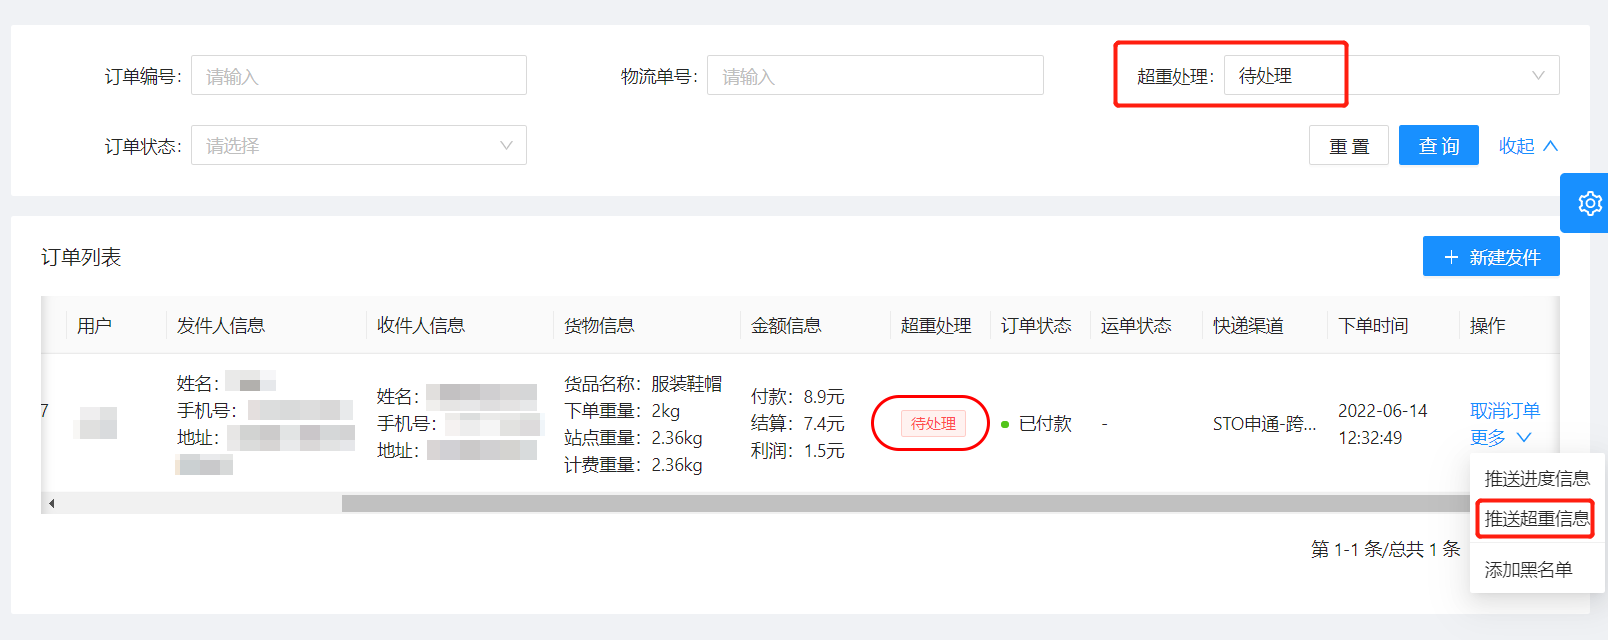
Task: Click the plus icon on 新建发件
Action: (x=1451, y=257)
